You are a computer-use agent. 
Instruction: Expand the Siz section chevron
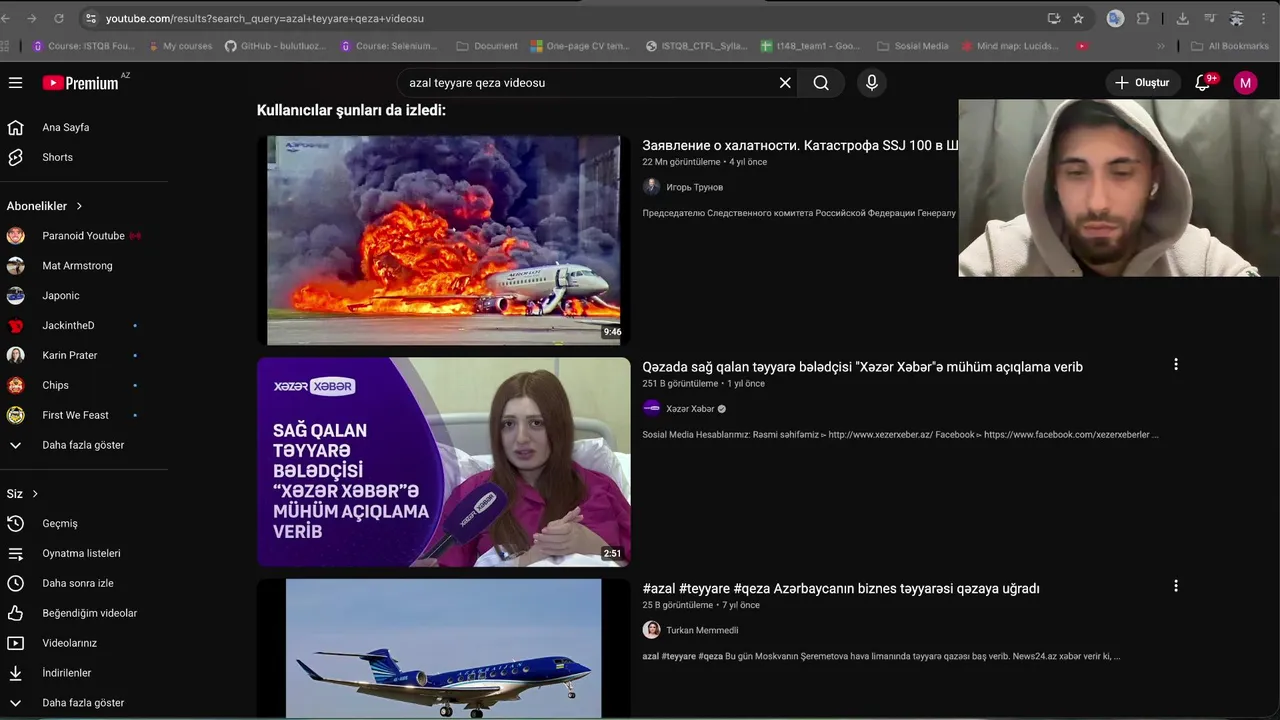click(35, 494)
